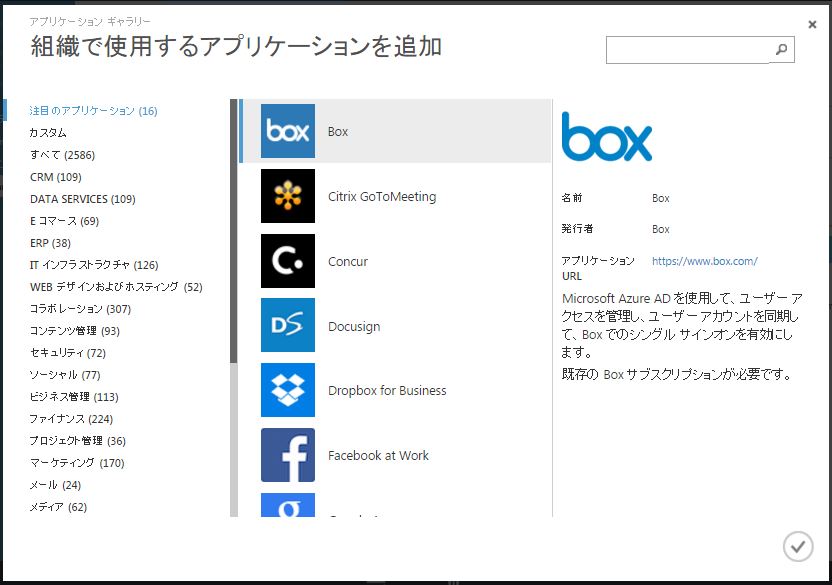
Task: Select the Docusign entry label
Action: pos(354,326)
